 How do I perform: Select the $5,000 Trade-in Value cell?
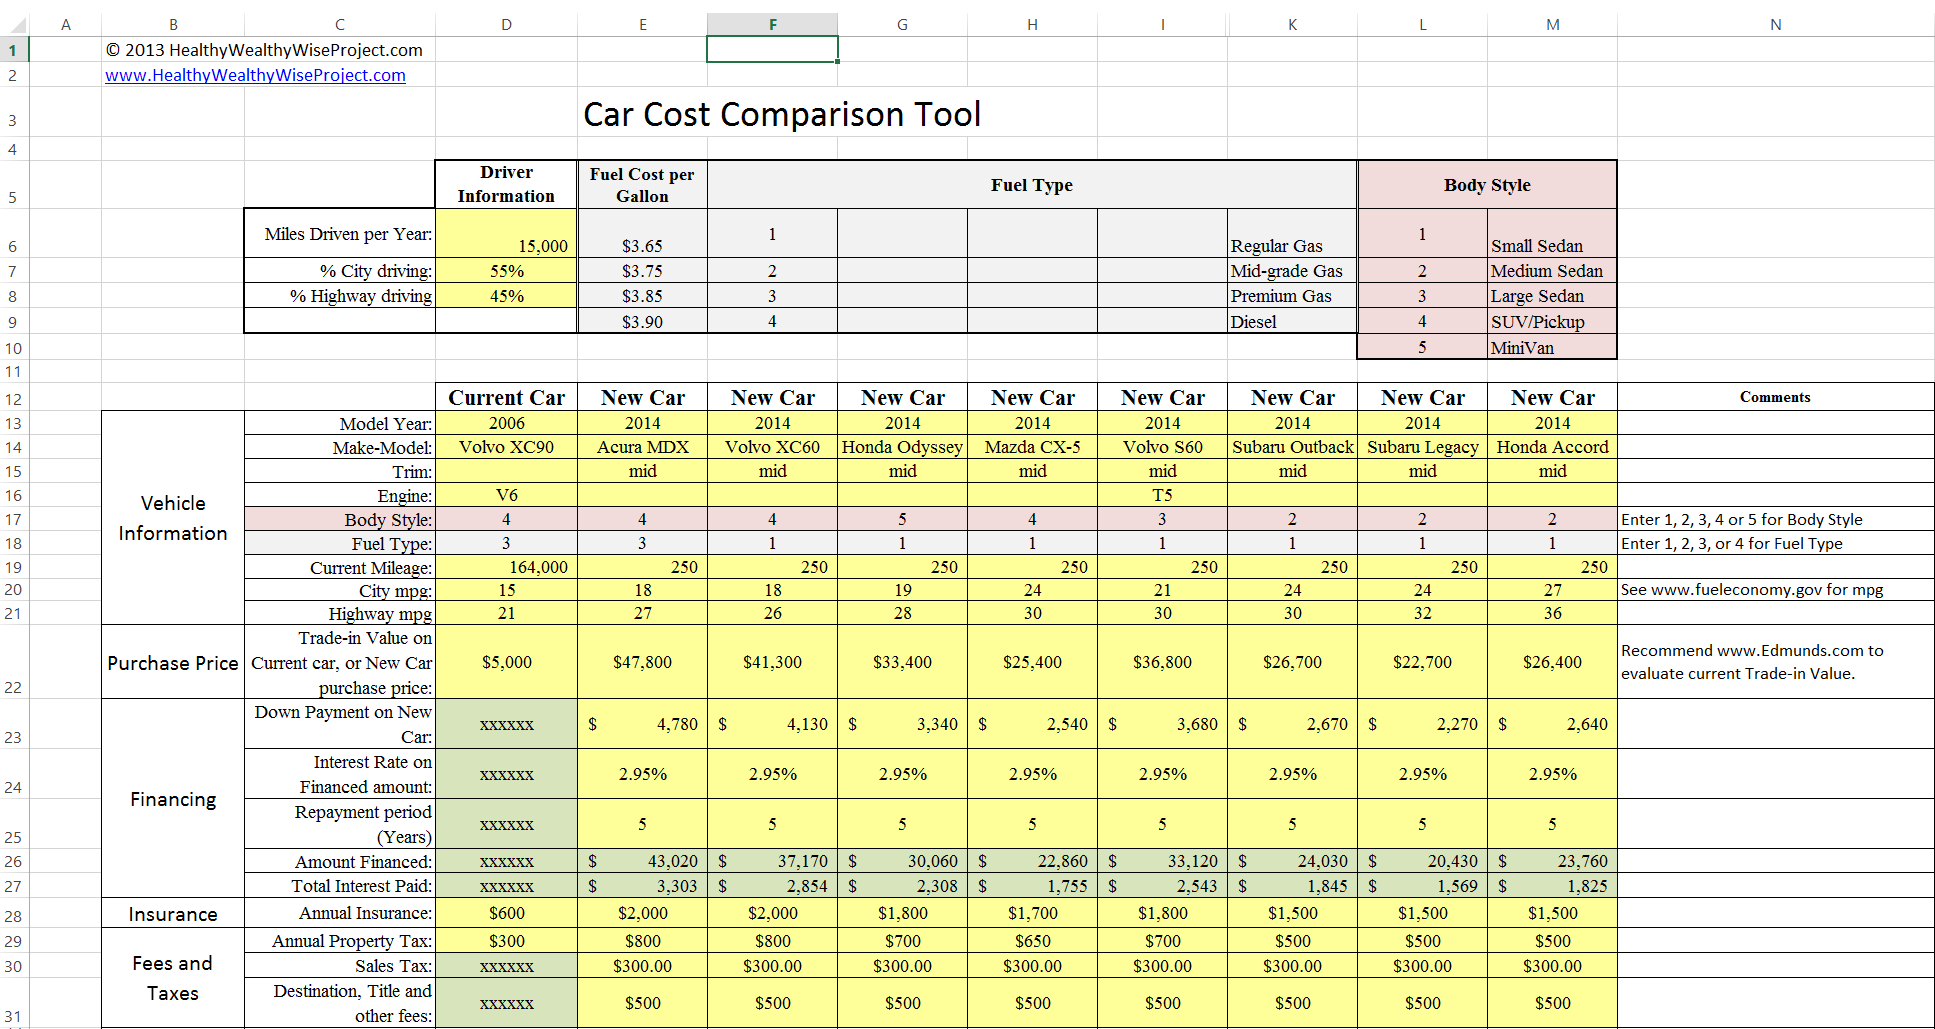coord(506,662)
